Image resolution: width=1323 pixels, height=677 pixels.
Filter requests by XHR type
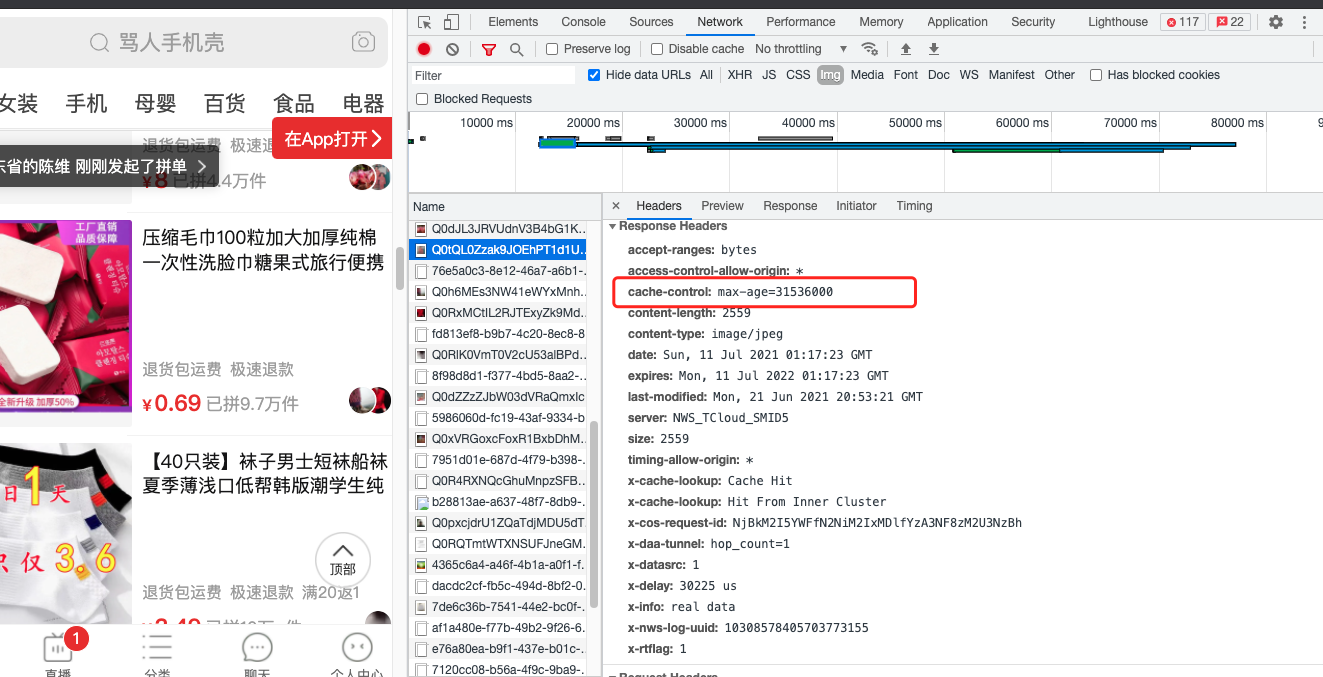pyautogui.click(x=740, y=75)
